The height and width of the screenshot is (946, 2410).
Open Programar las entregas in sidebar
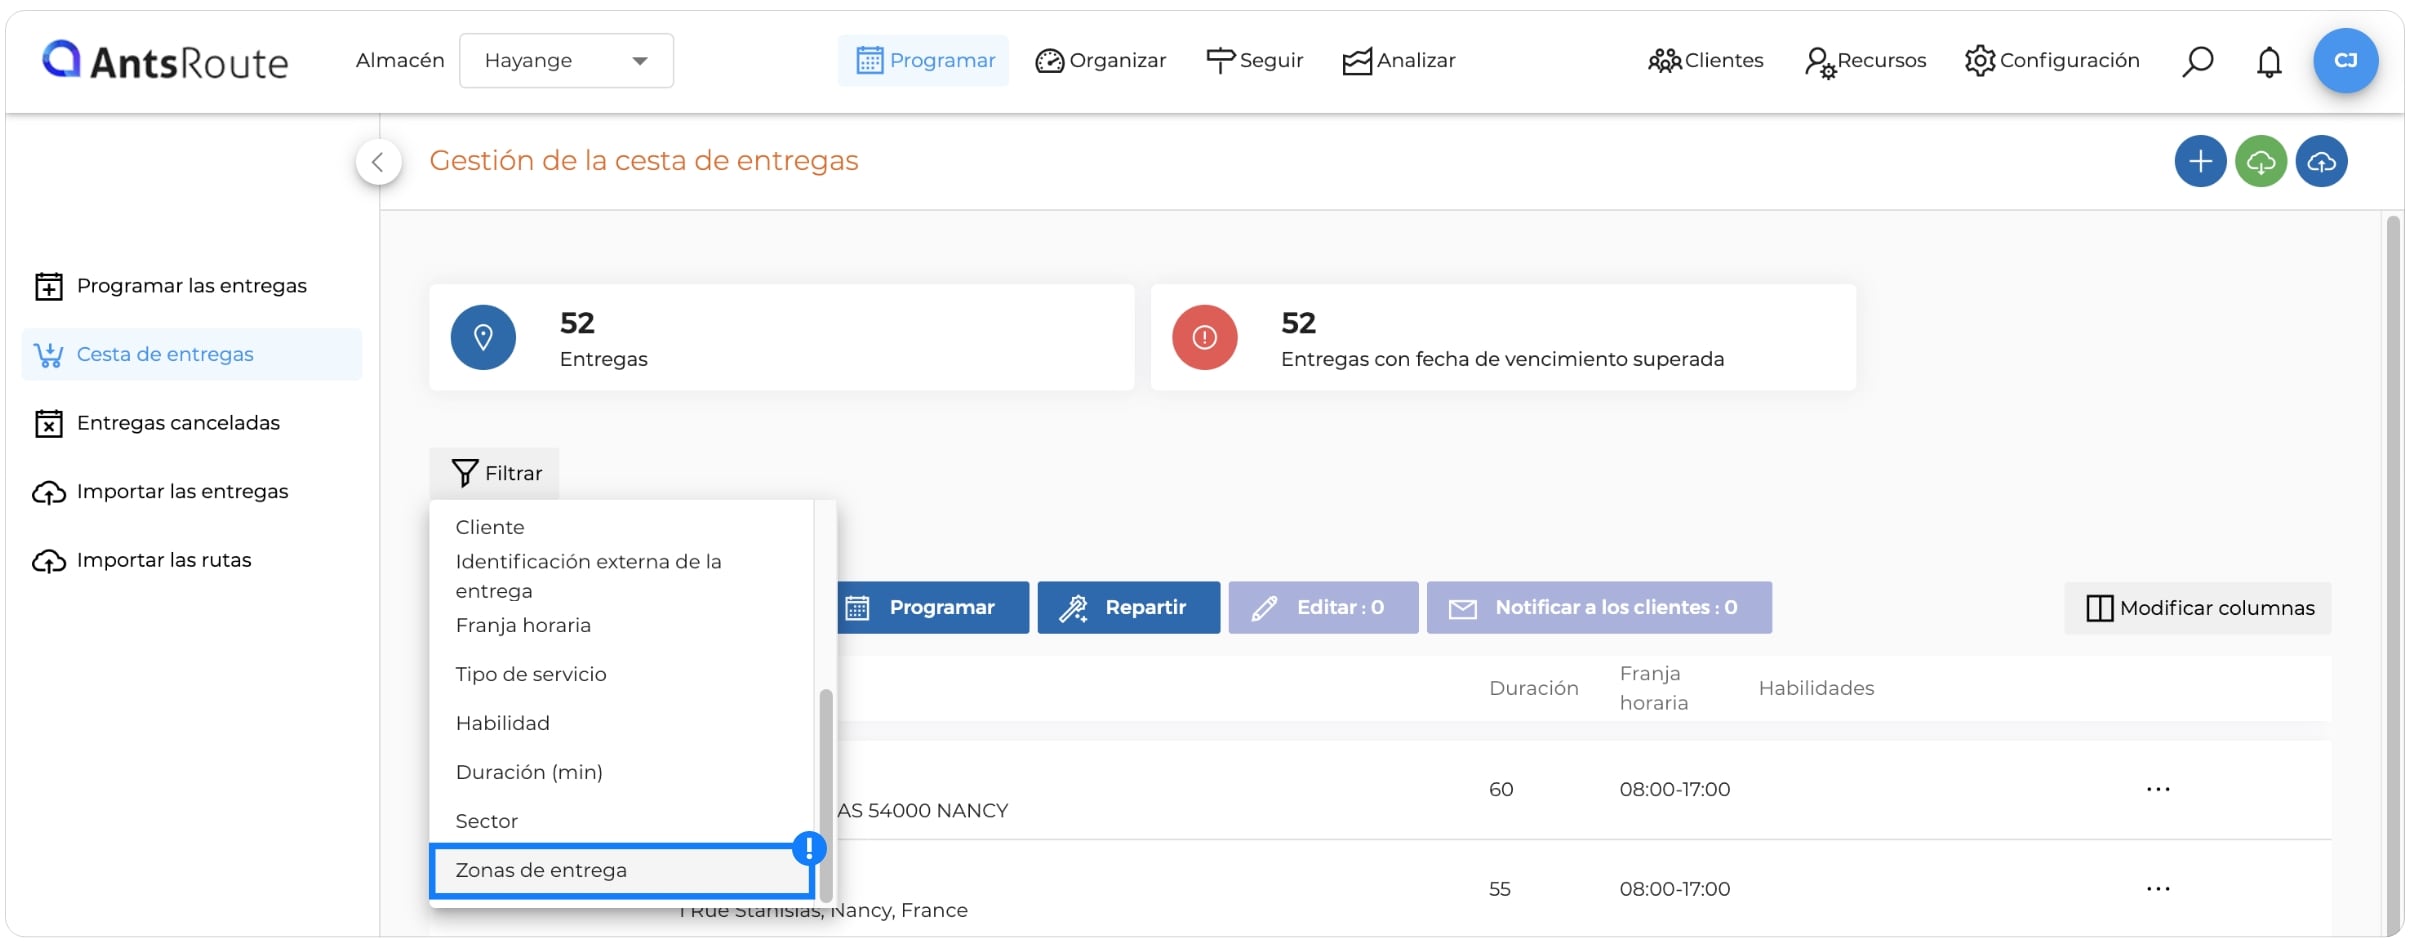pos(191,286)
